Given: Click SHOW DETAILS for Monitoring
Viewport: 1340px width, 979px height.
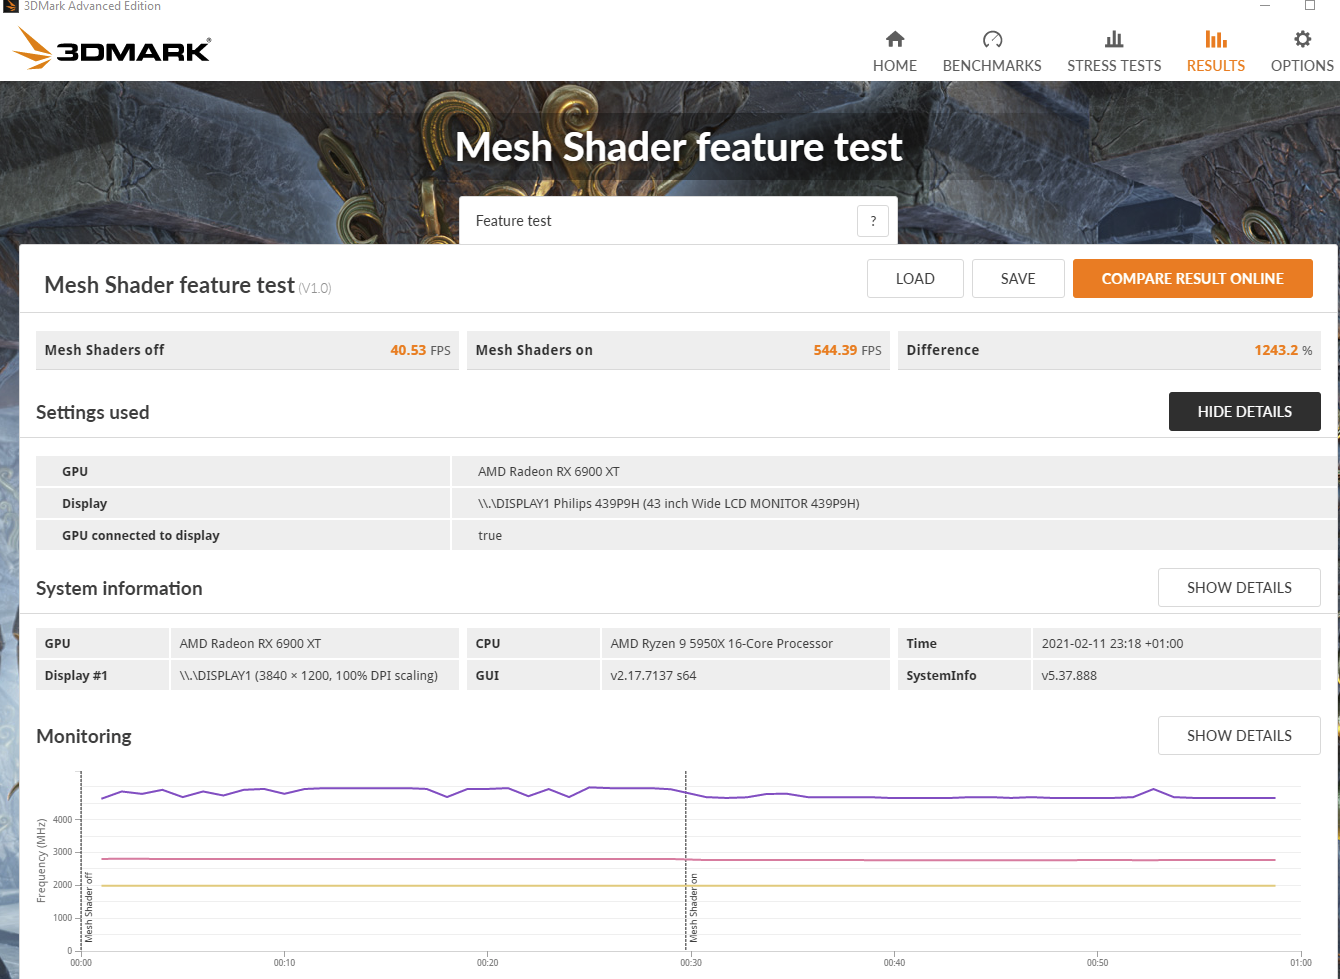Looking at the screenshot, I should (x=1239, y=736).
